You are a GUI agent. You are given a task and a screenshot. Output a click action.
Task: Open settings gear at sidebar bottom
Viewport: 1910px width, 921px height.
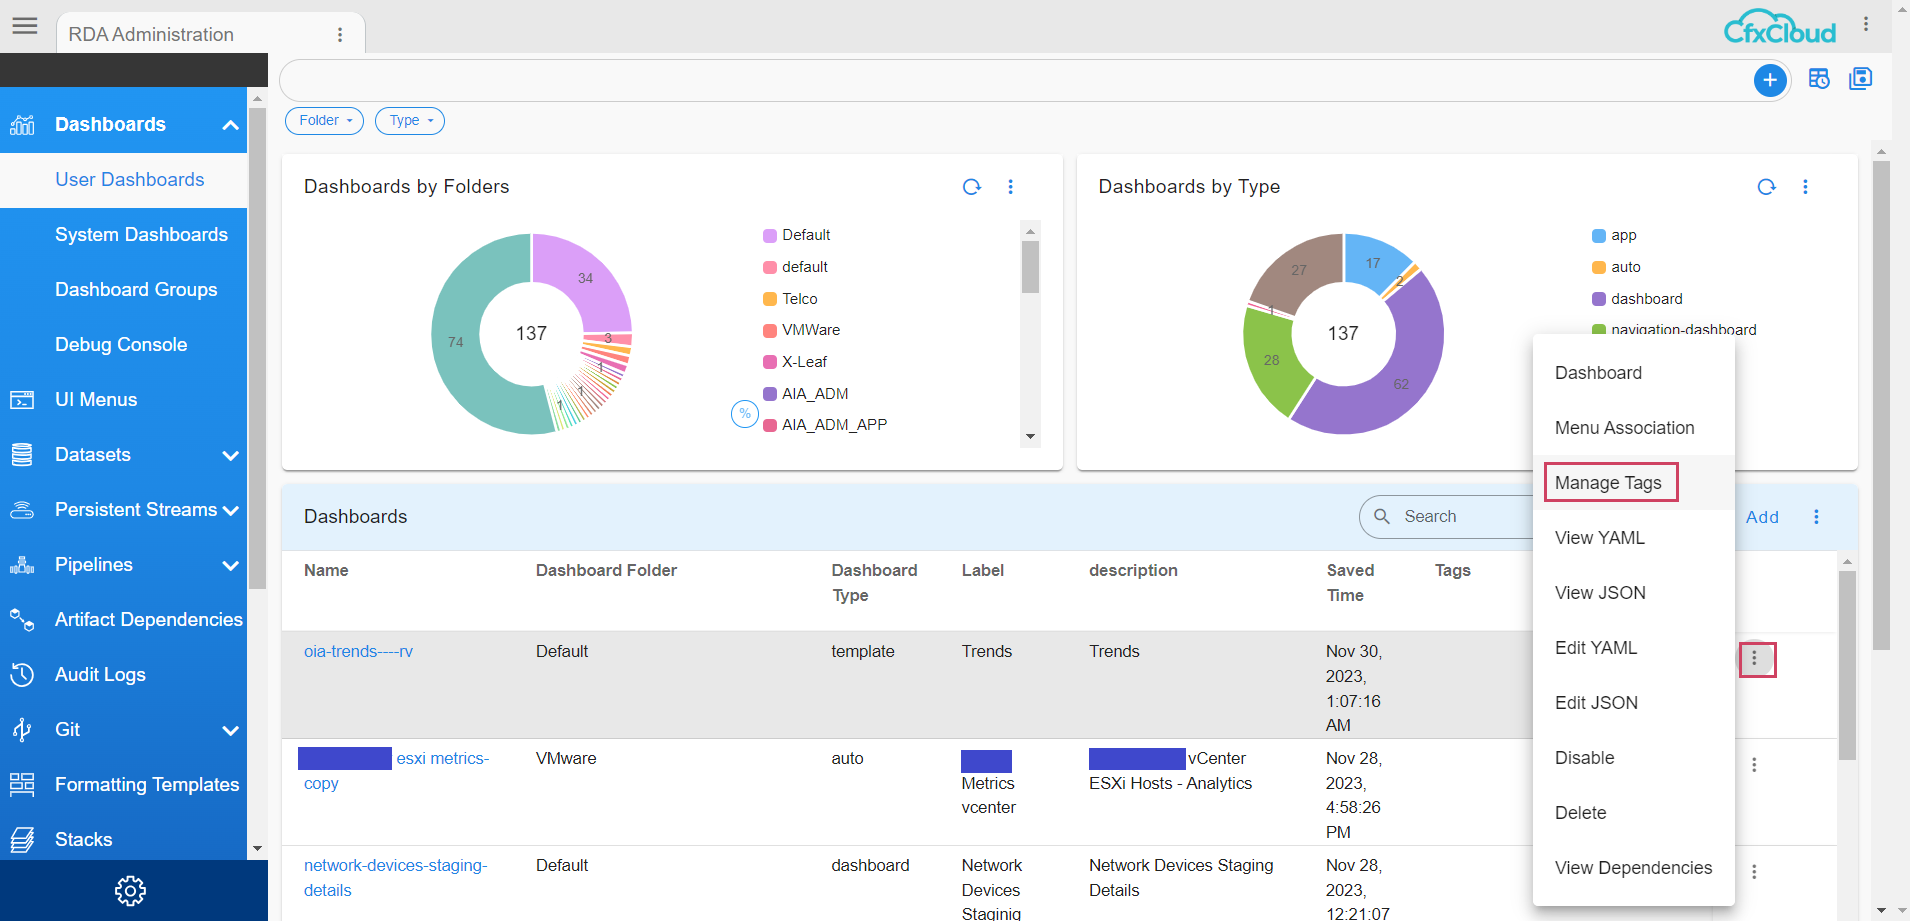(x=130, y=890)
